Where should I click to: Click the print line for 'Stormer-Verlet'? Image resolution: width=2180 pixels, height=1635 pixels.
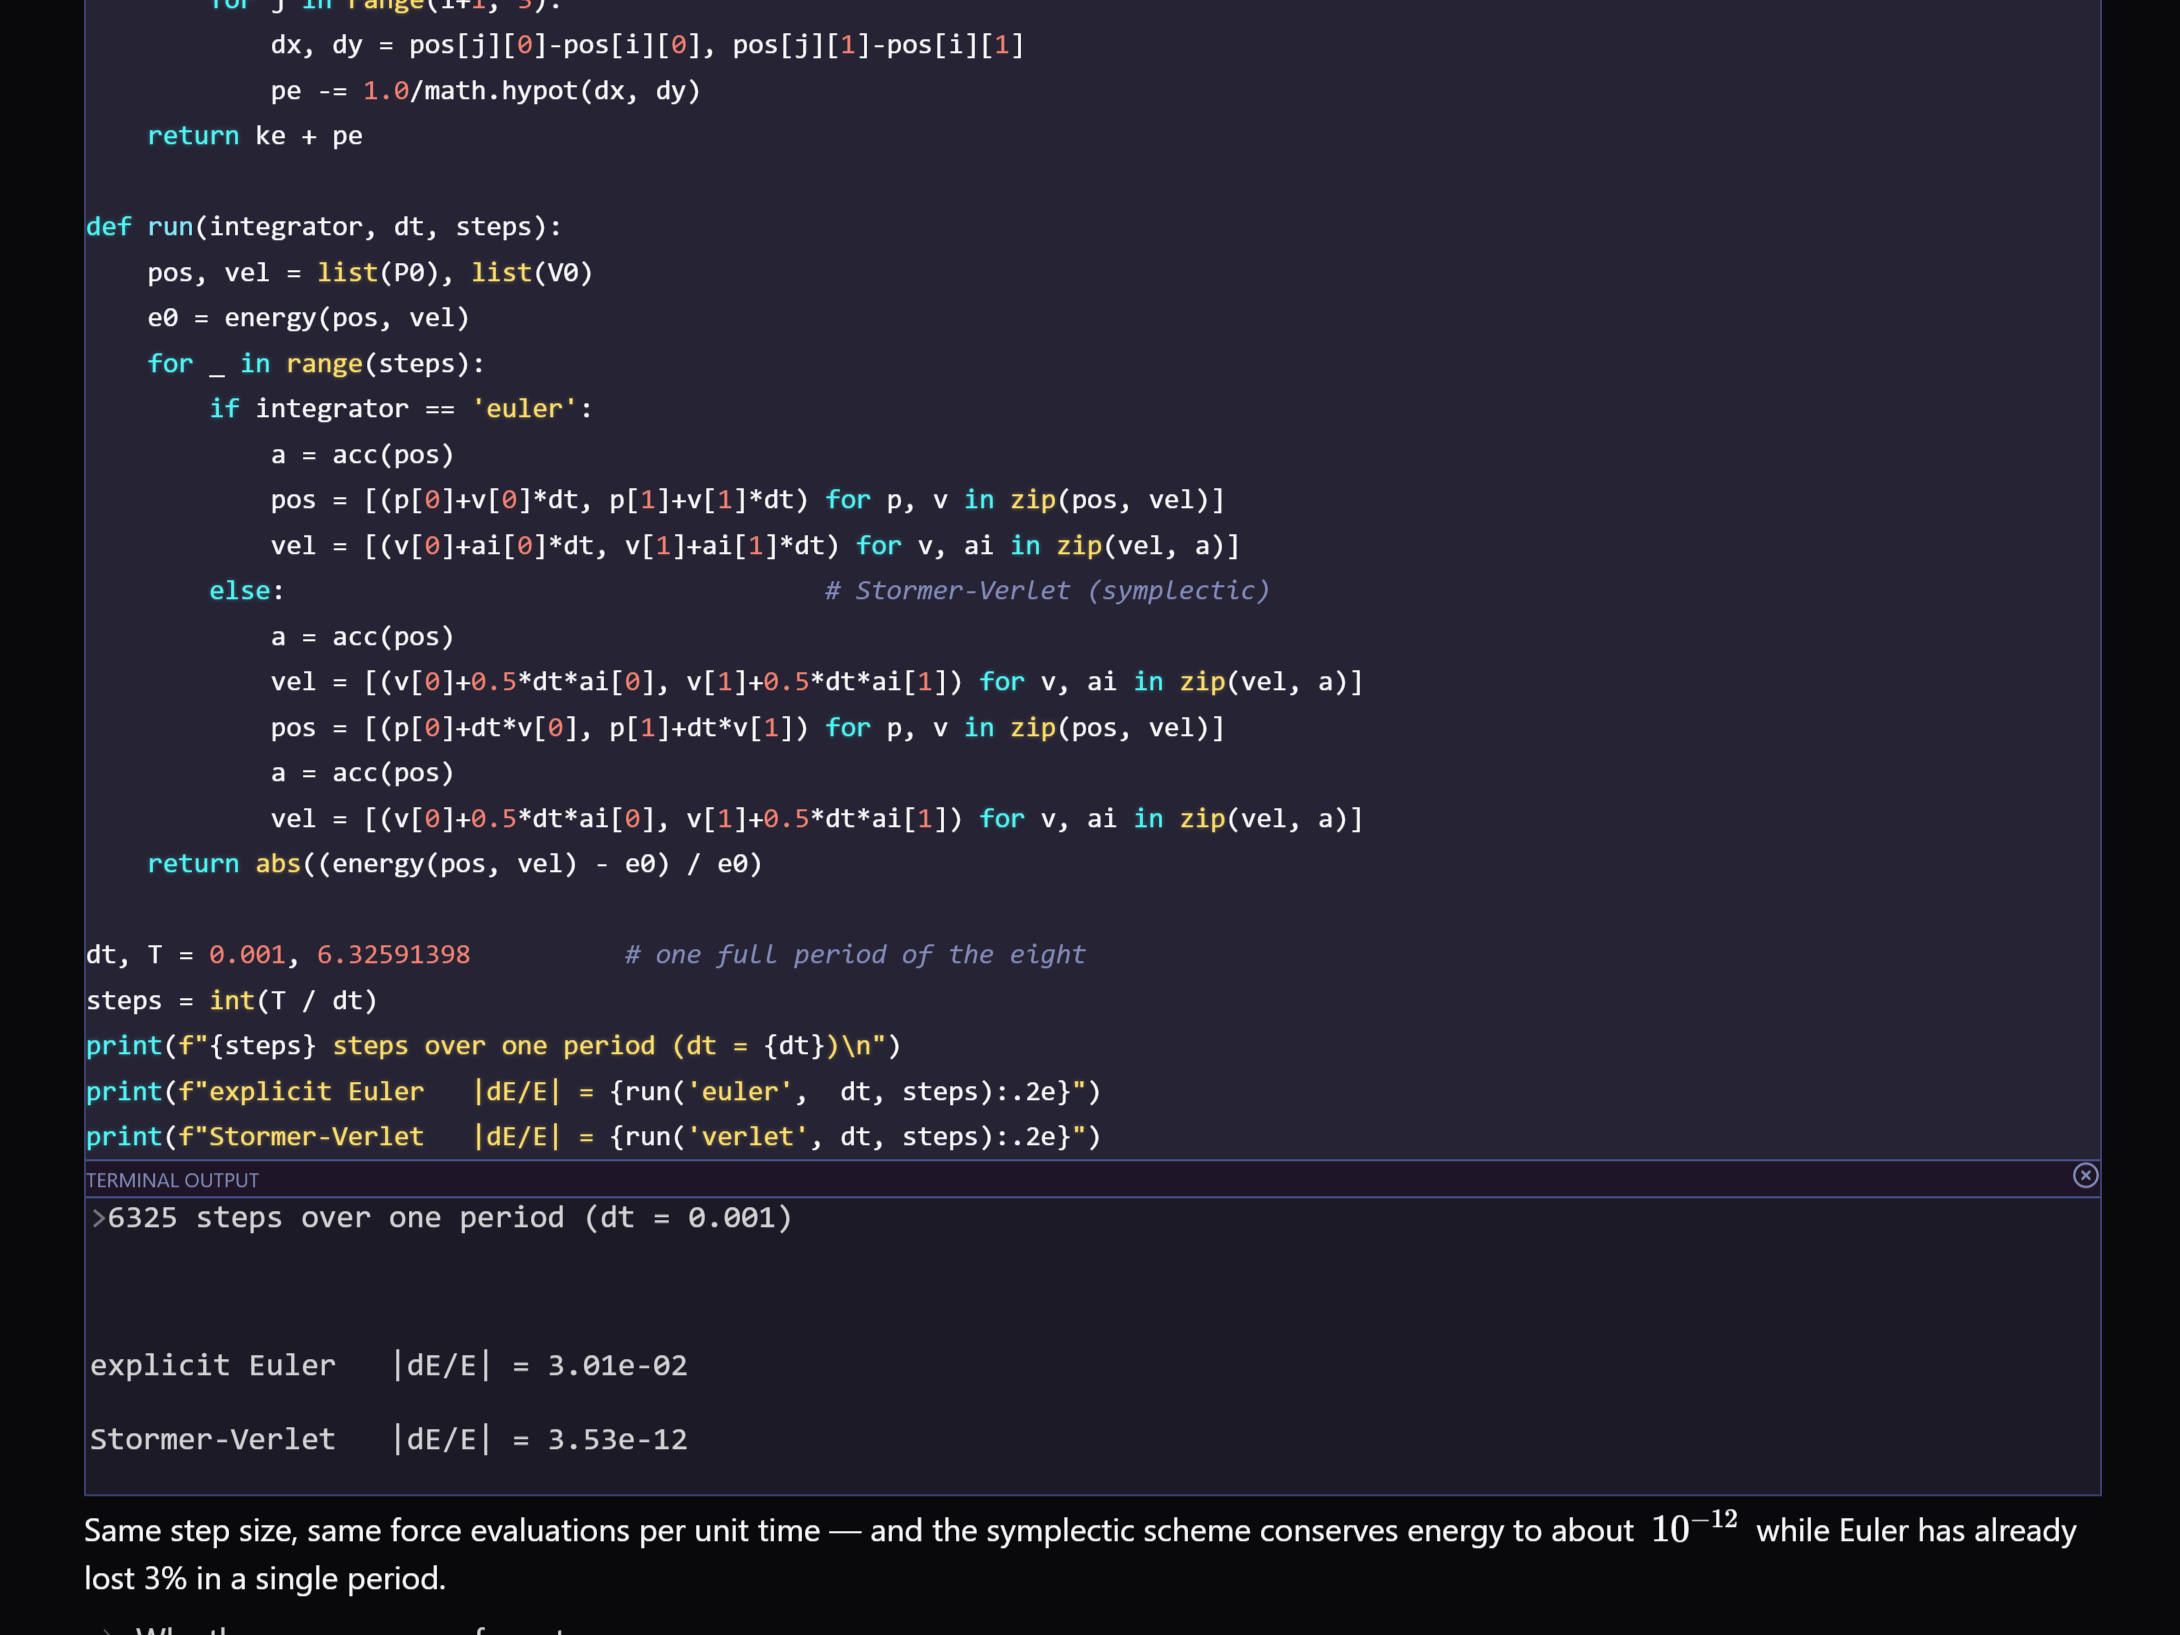[594, 1137]
